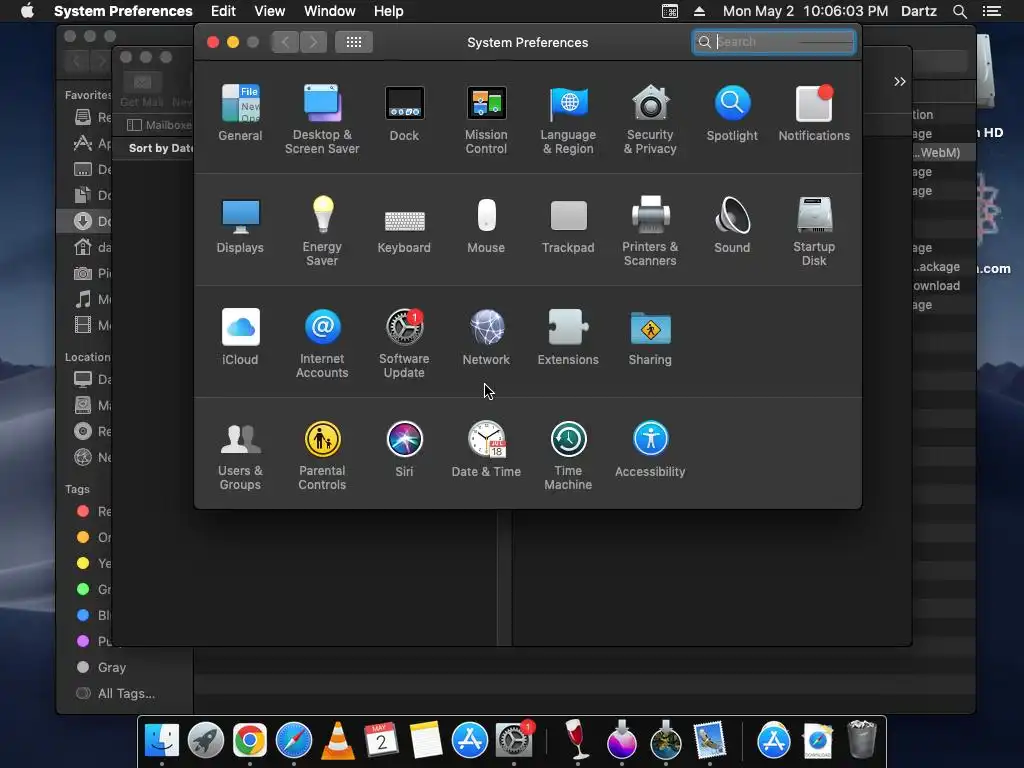Click the System Preferences search field
Viewport: 1024px width, 768px height.
click(774, 42)
